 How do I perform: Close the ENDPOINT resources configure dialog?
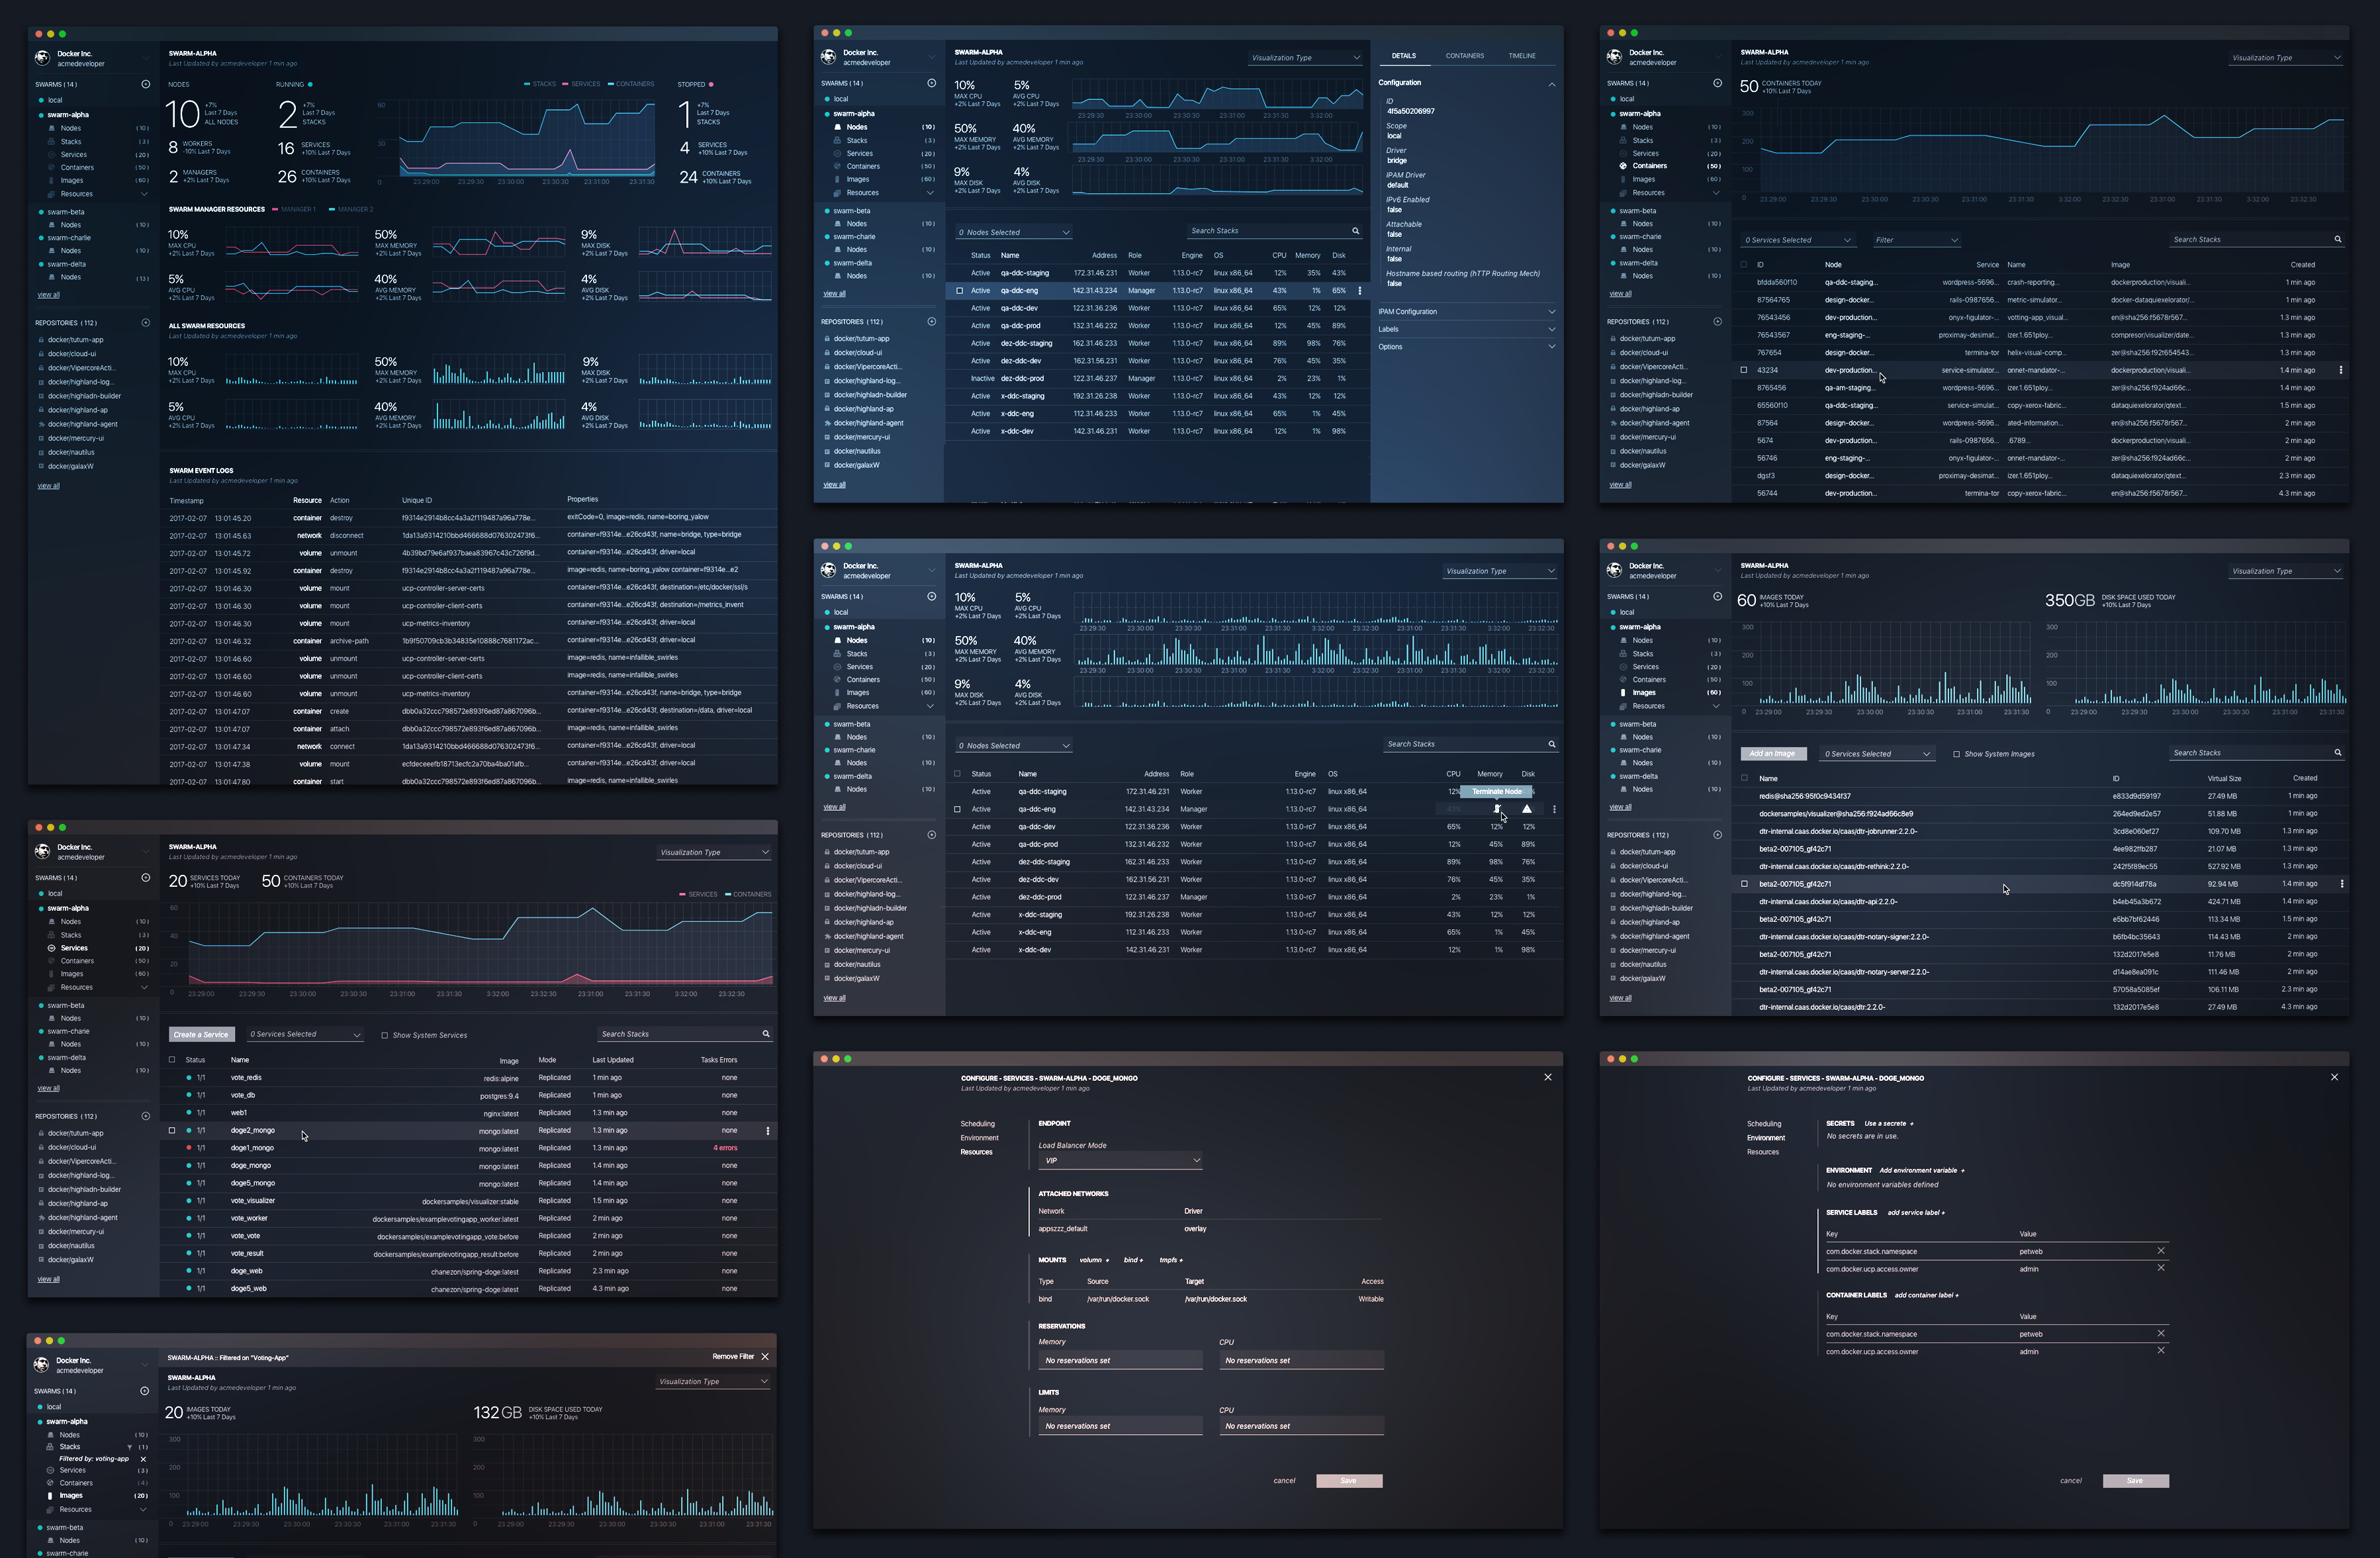coord(1548,1077)
